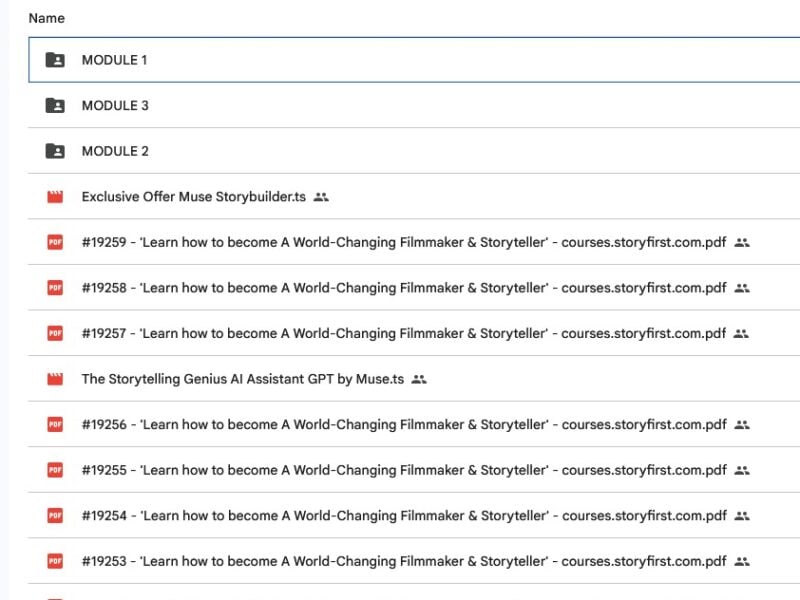800x600 pixels.
Task: Select file name Exclusive Offer Muse Storybuilder.ts
Action: [194, 197]
